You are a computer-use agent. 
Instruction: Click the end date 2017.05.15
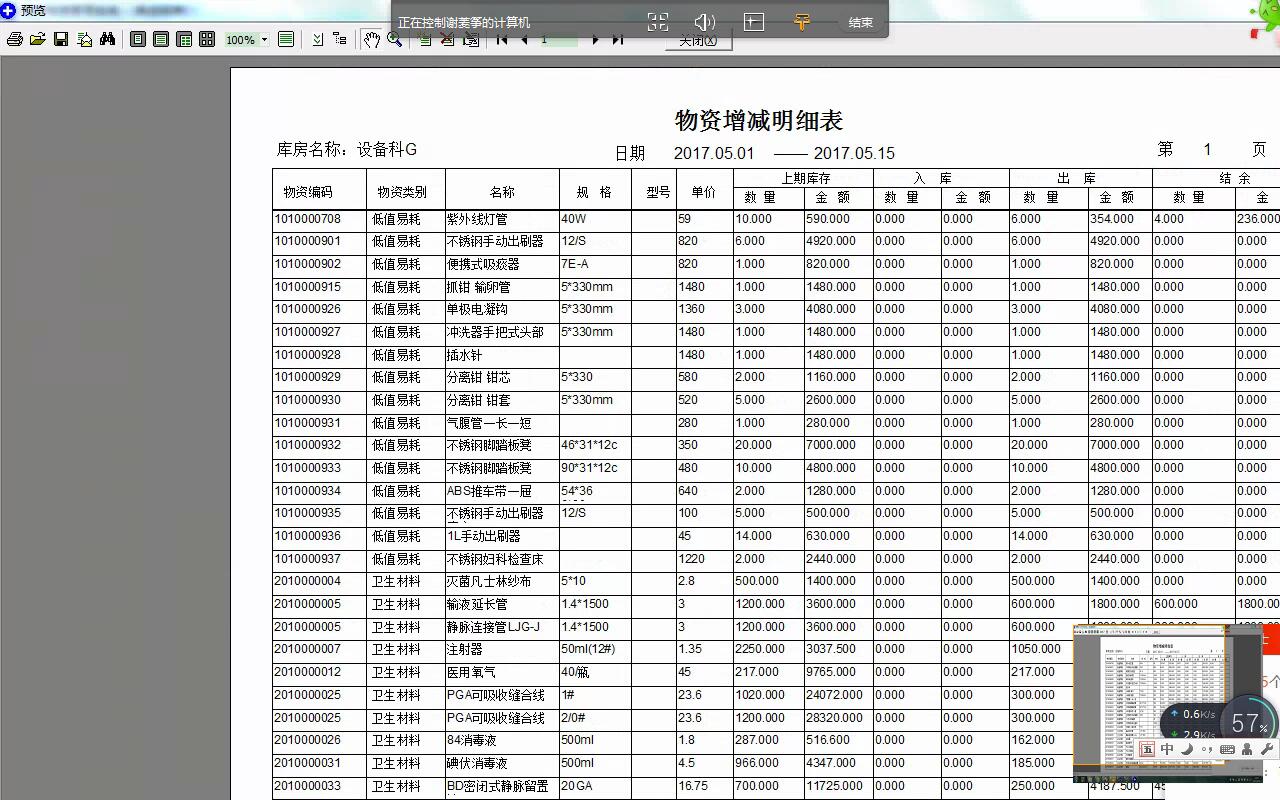pyautogui.click(x=854, y=153)
